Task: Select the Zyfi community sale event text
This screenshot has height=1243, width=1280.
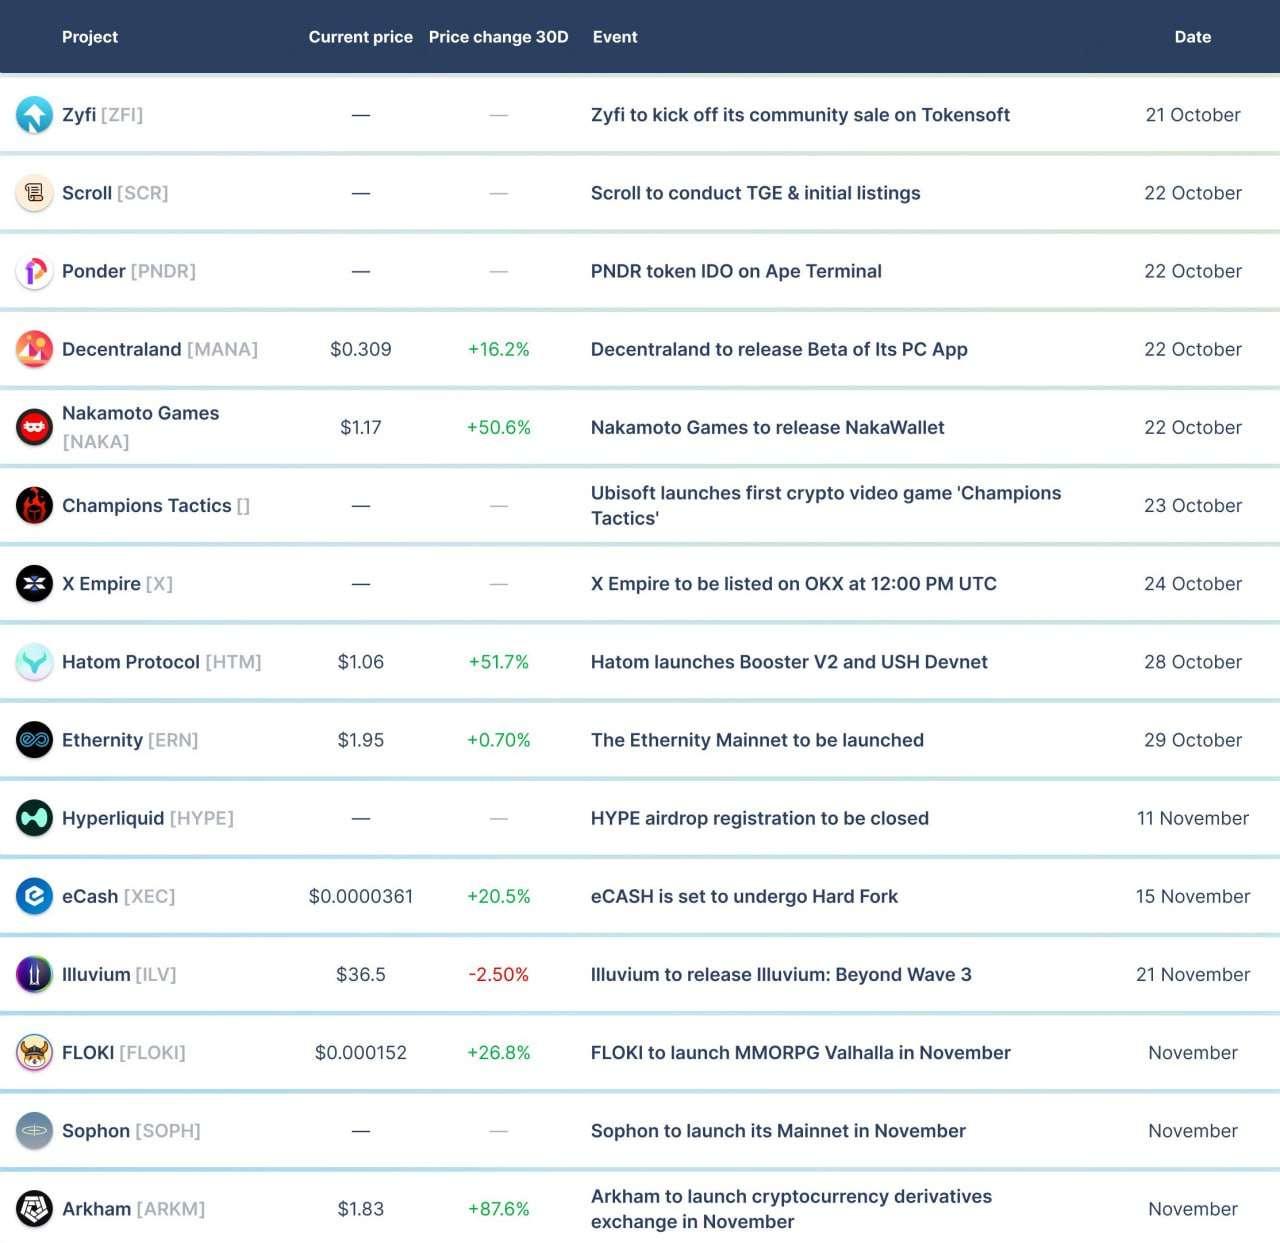Action: tap(800, 115)
